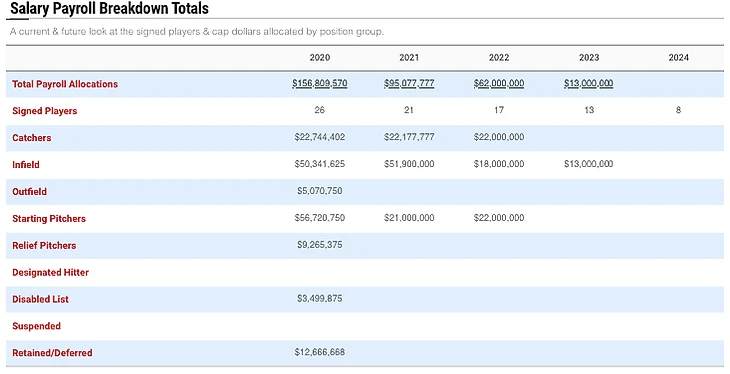Select the Starting Pitchers row label
730x374 pixels.
[x=49, y=218]
